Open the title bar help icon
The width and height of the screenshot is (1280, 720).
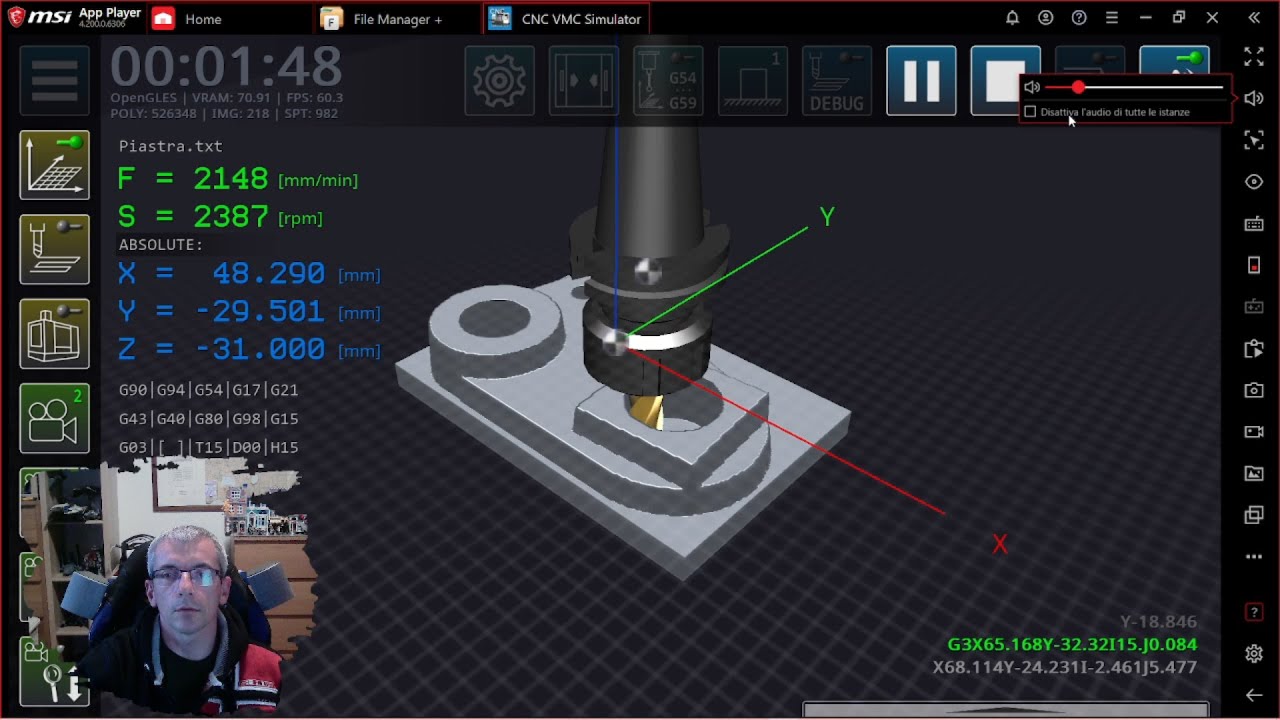point(1079,18)
